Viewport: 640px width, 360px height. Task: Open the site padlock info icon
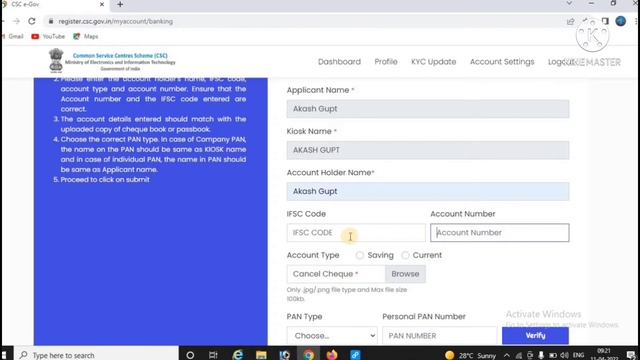point(51,21)
